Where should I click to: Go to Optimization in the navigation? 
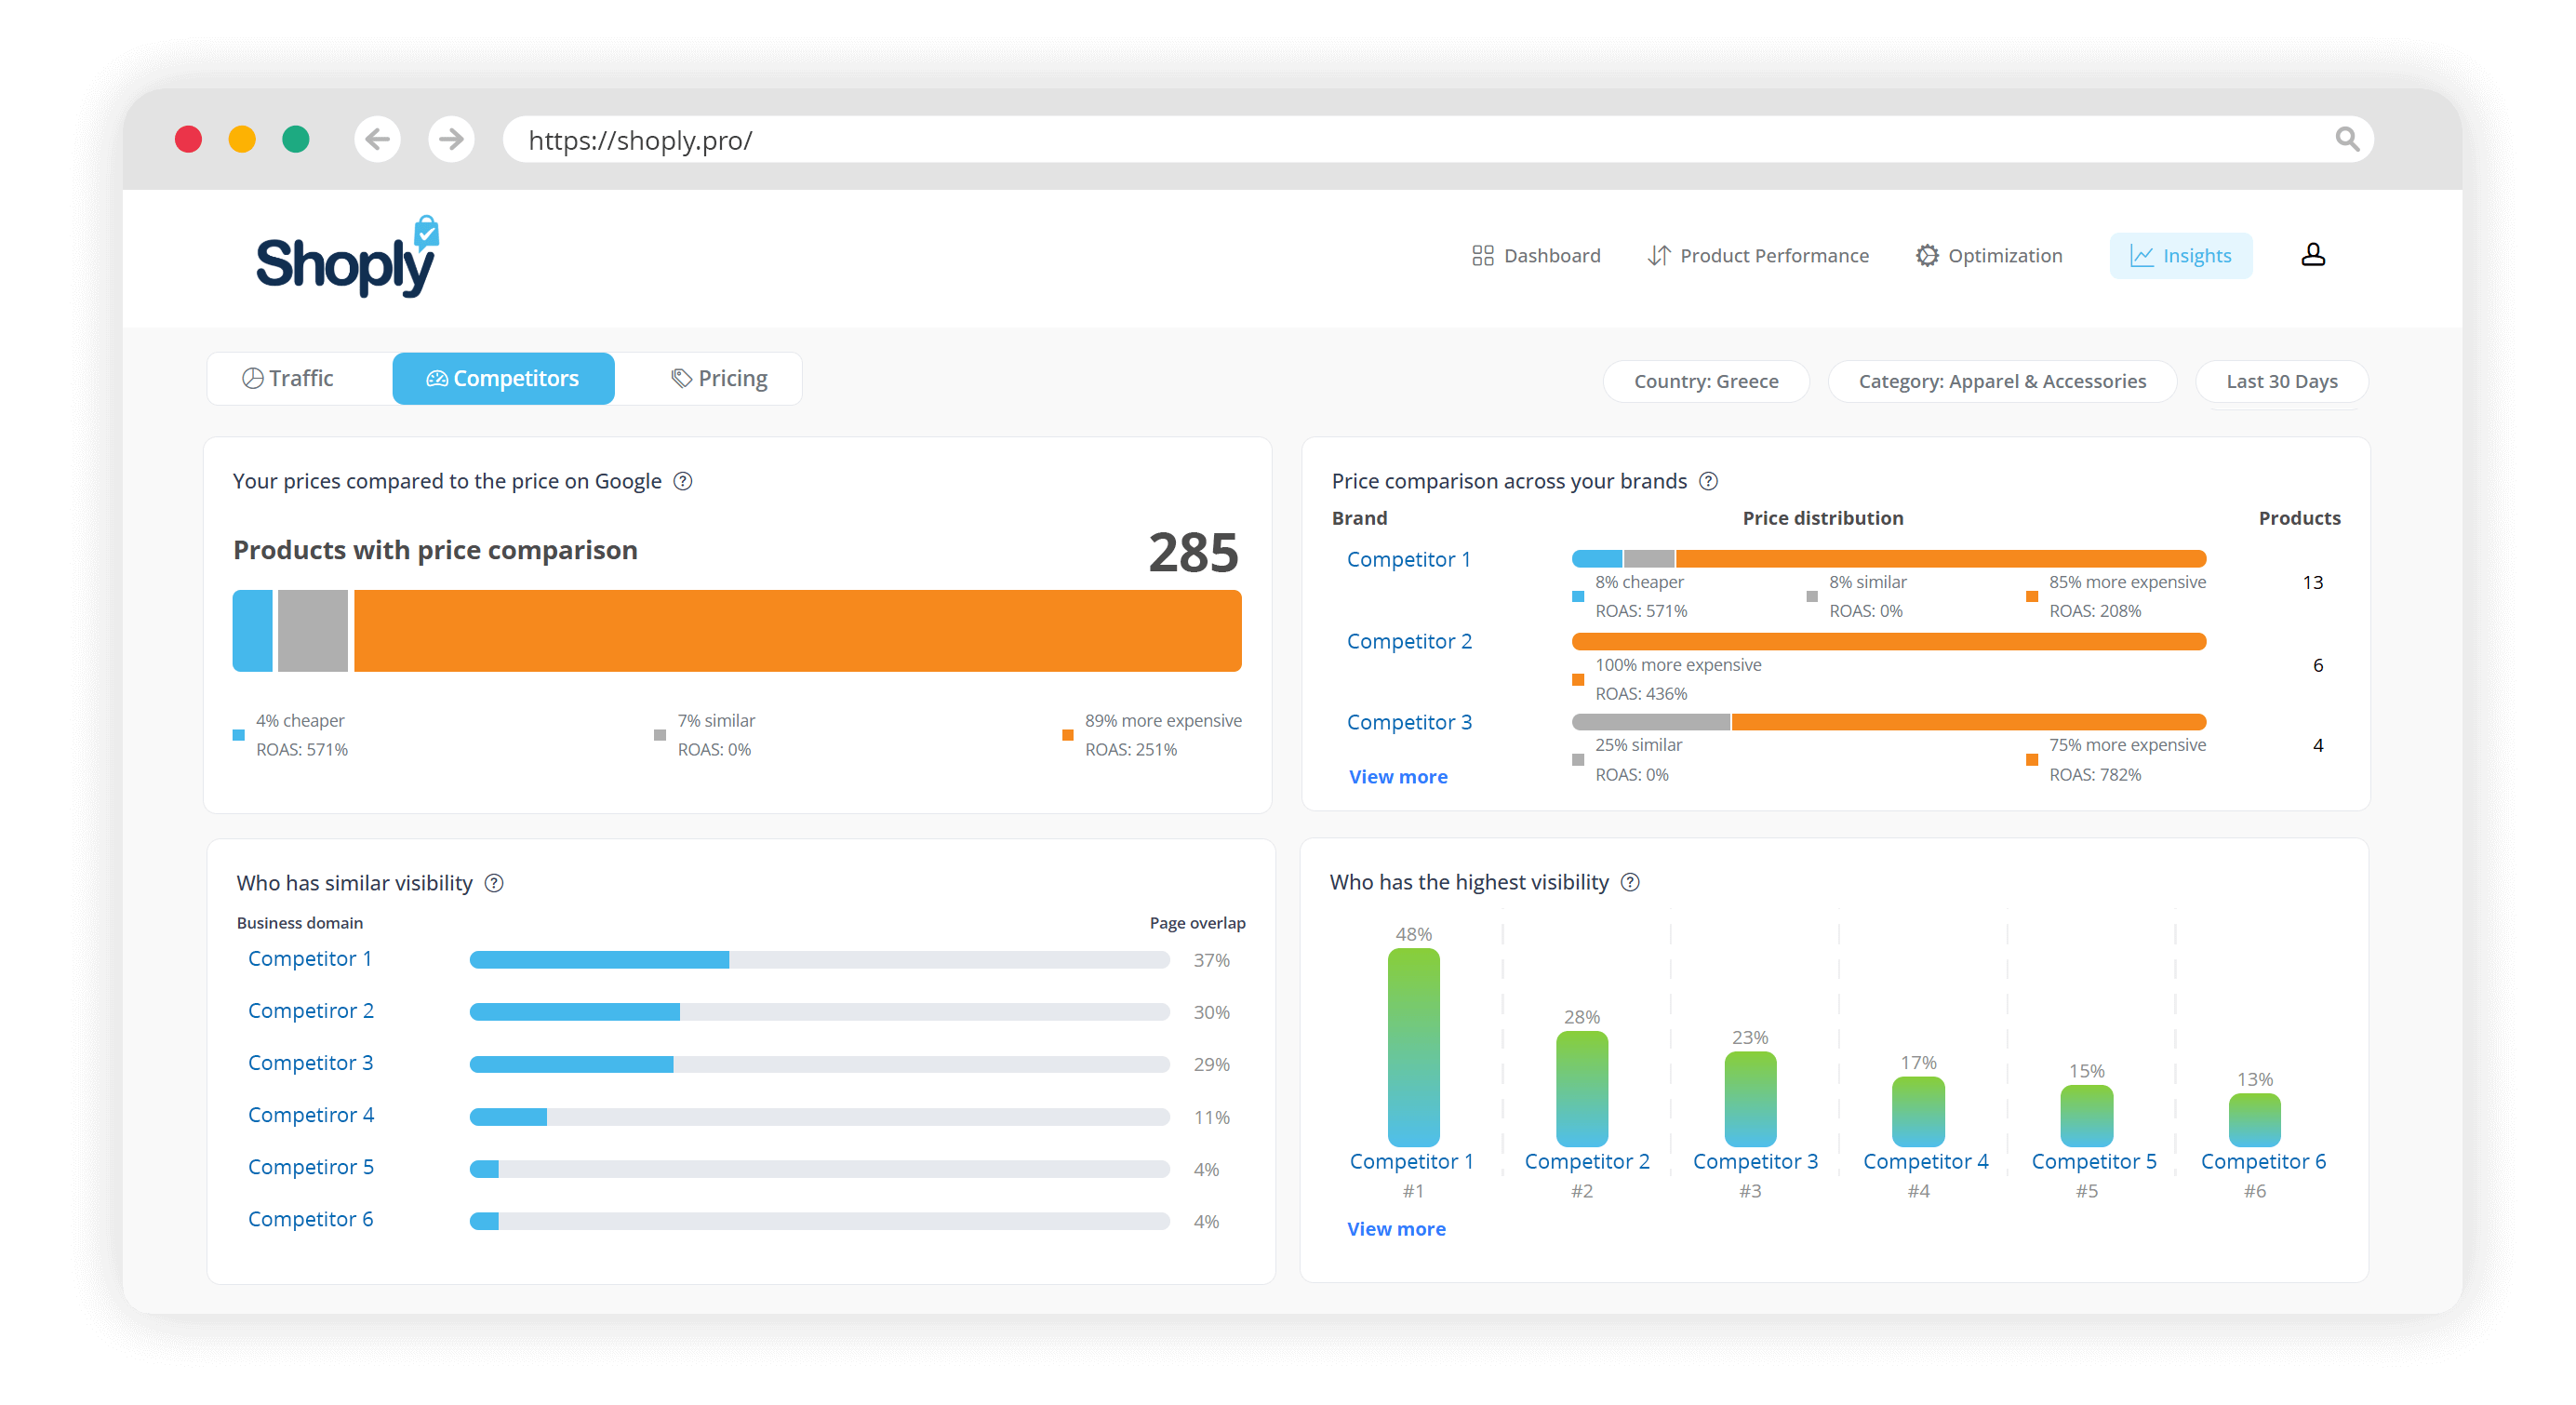(1988, 256)
